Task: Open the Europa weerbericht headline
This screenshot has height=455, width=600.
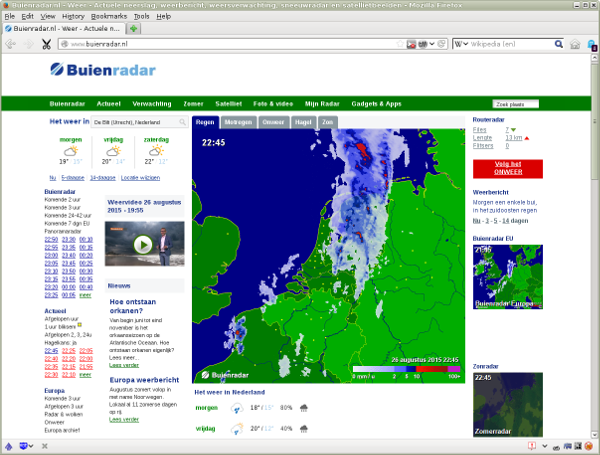Action: click(x=144, y=380)
